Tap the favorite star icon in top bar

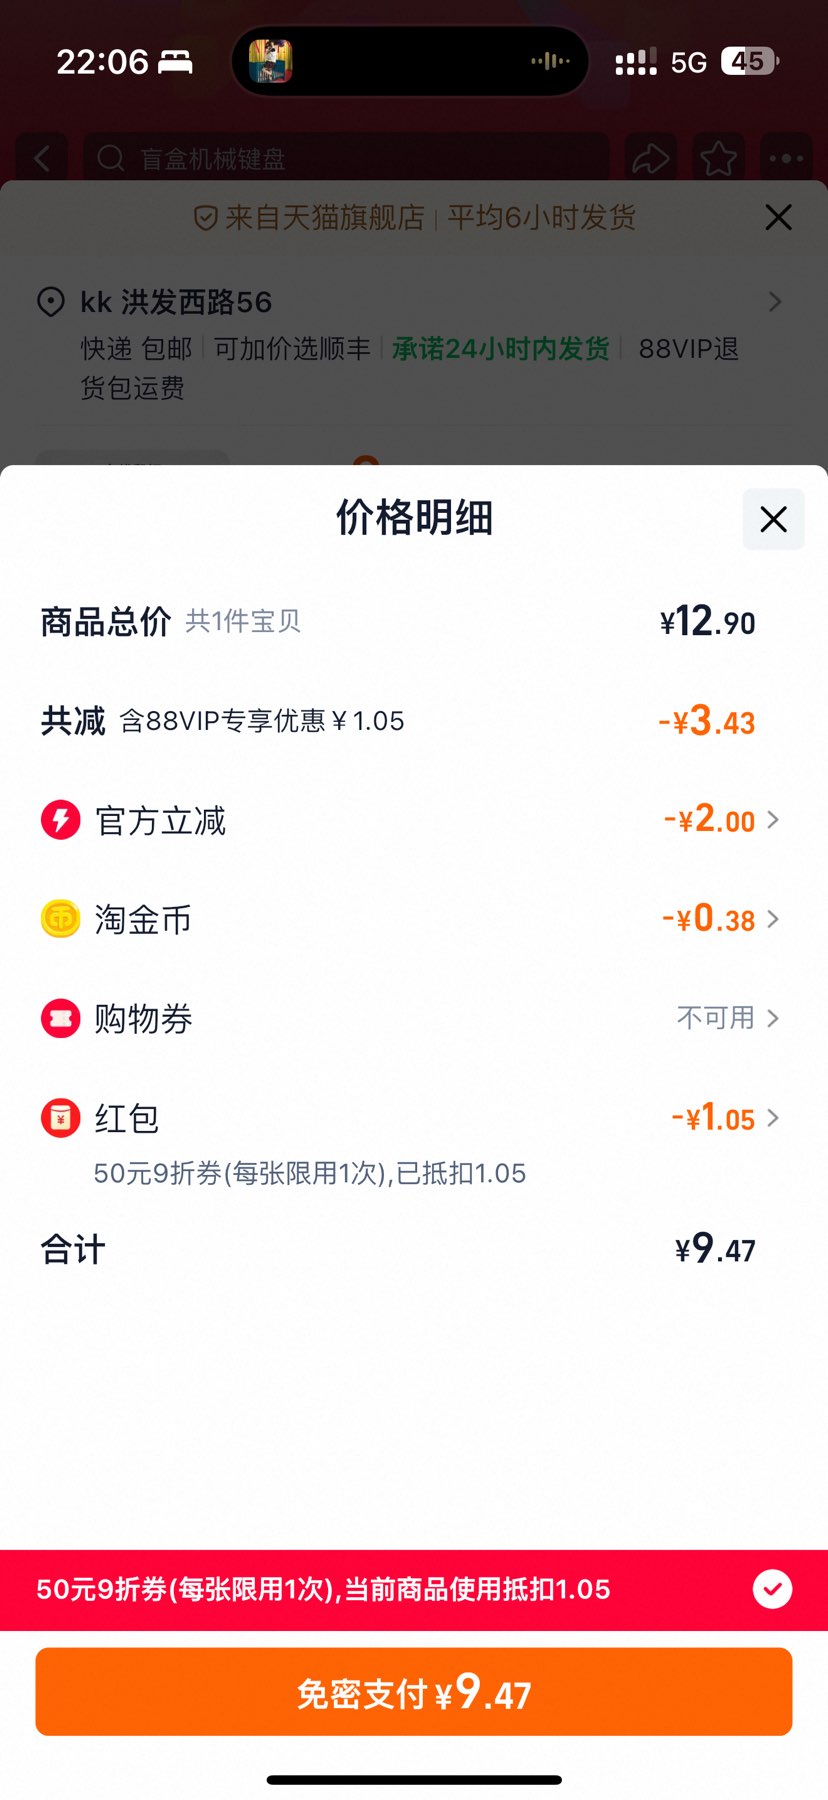[718, 158]
